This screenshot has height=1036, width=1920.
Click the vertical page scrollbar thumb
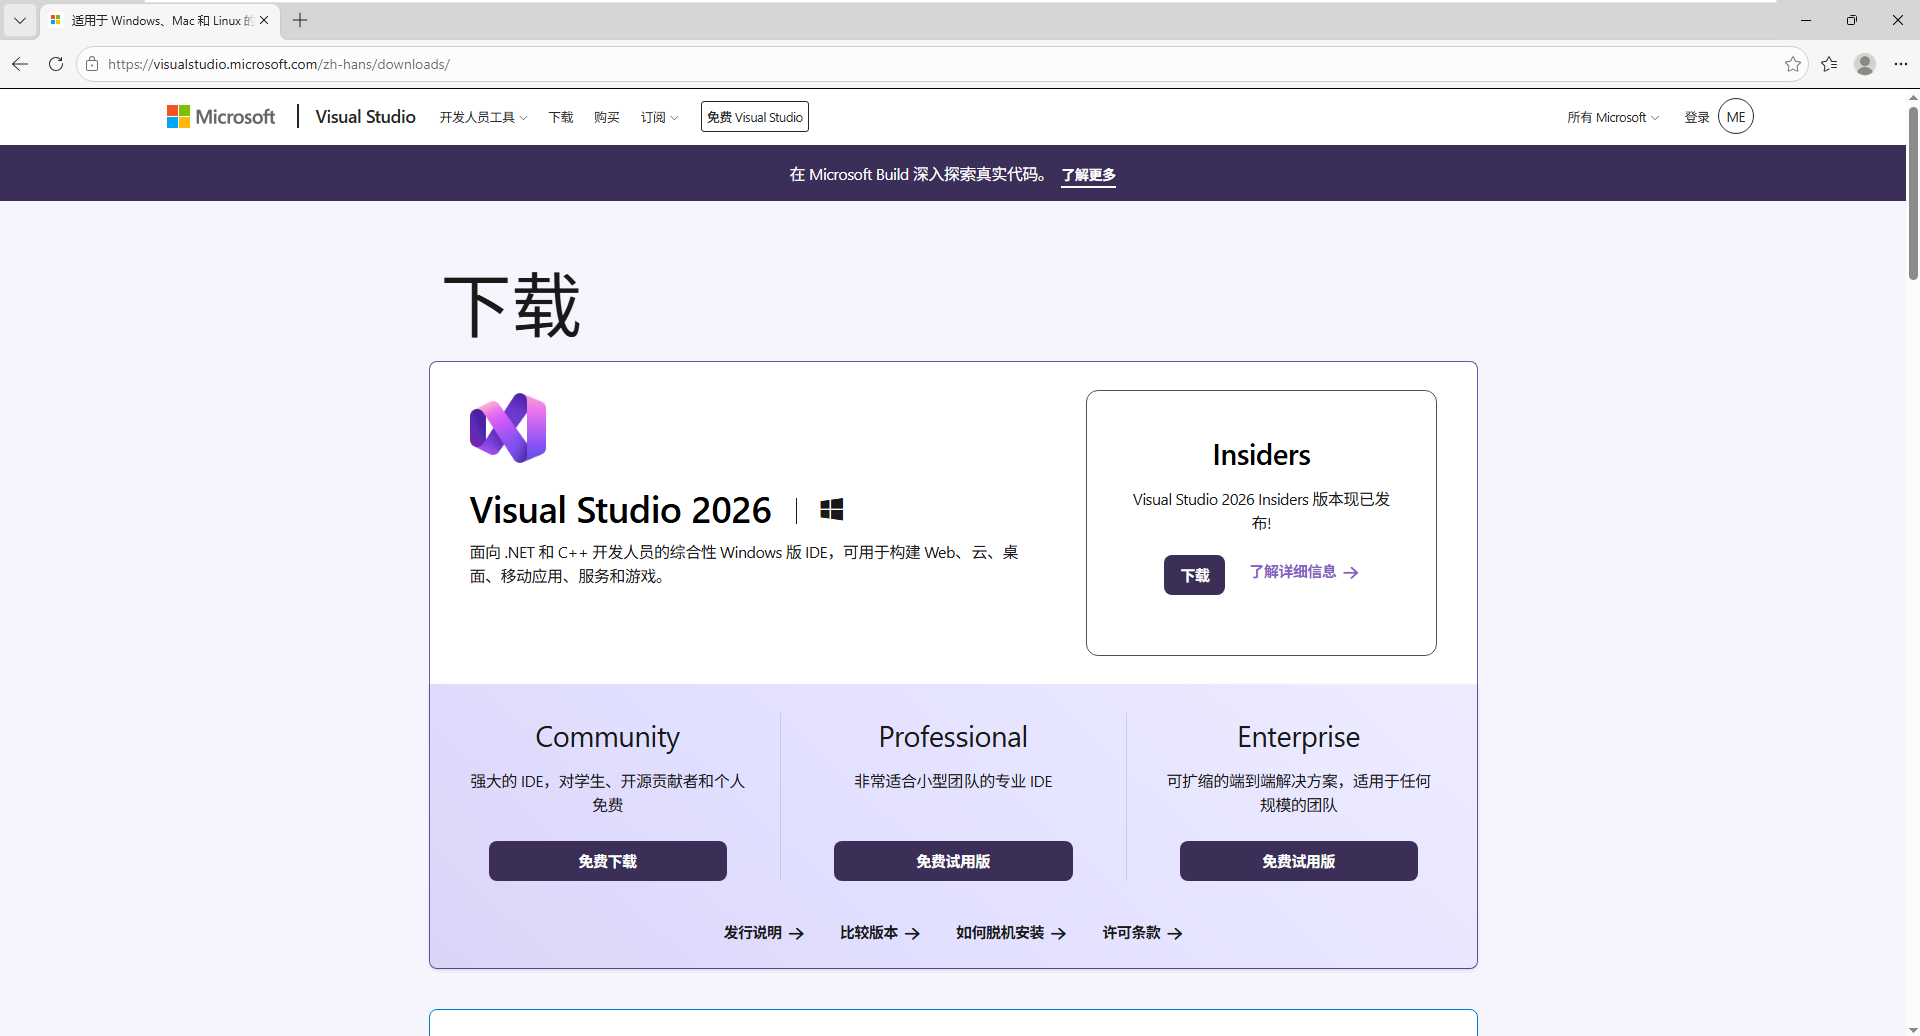coord(1913,192)
